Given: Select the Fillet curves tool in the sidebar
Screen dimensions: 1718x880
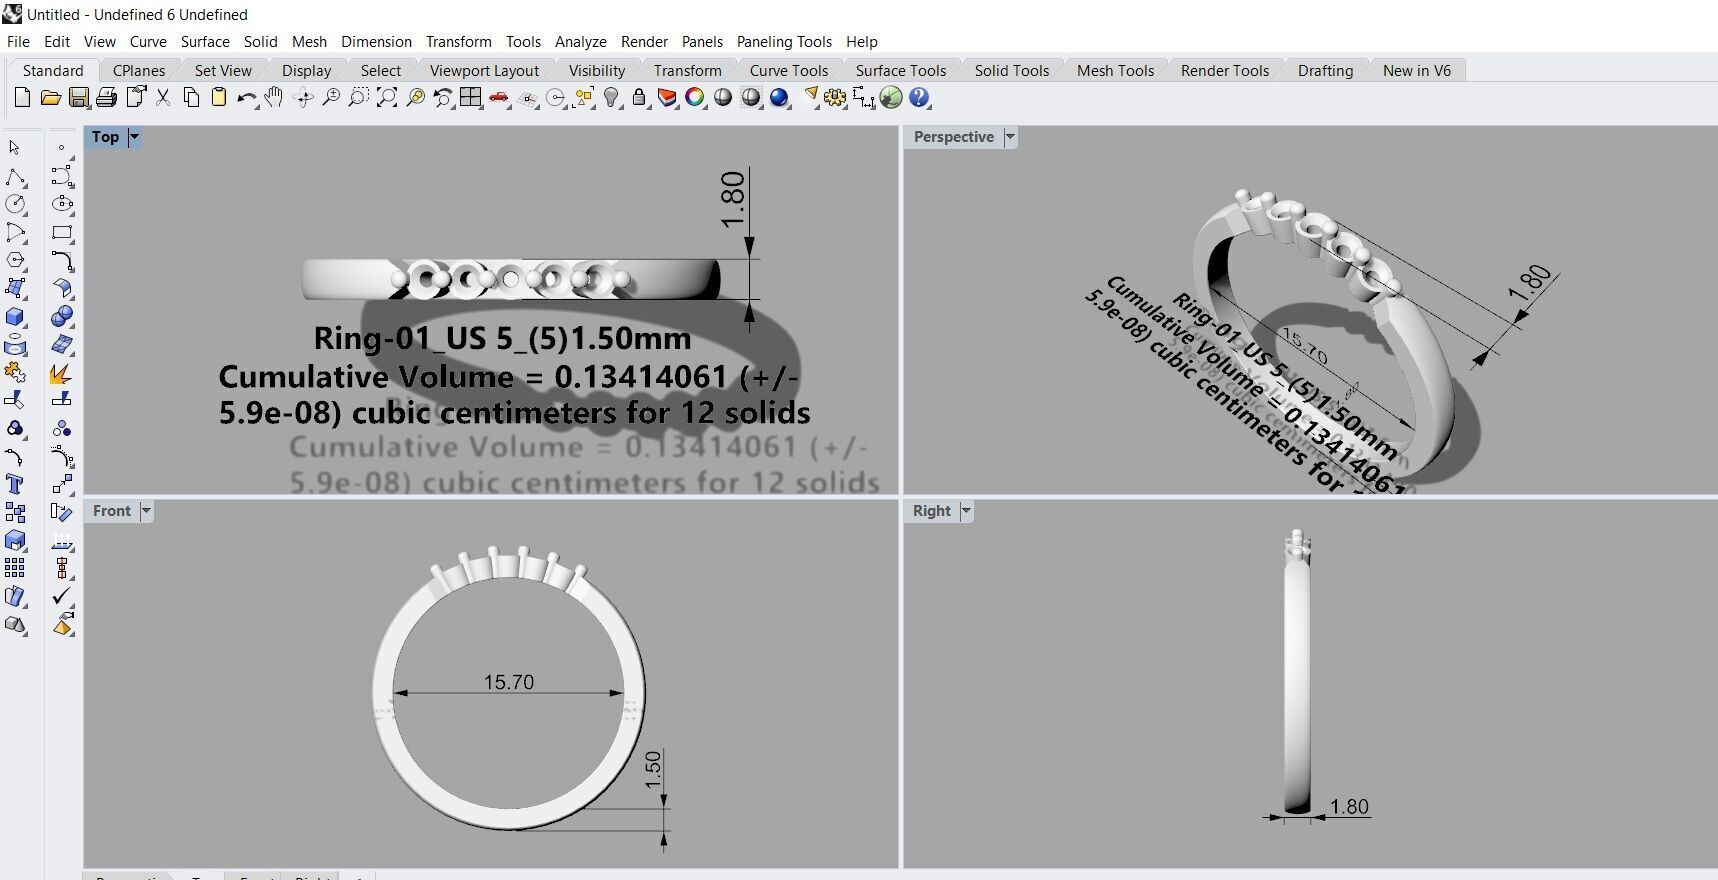Looking at the screenshot, I should (x=62, y=260).
